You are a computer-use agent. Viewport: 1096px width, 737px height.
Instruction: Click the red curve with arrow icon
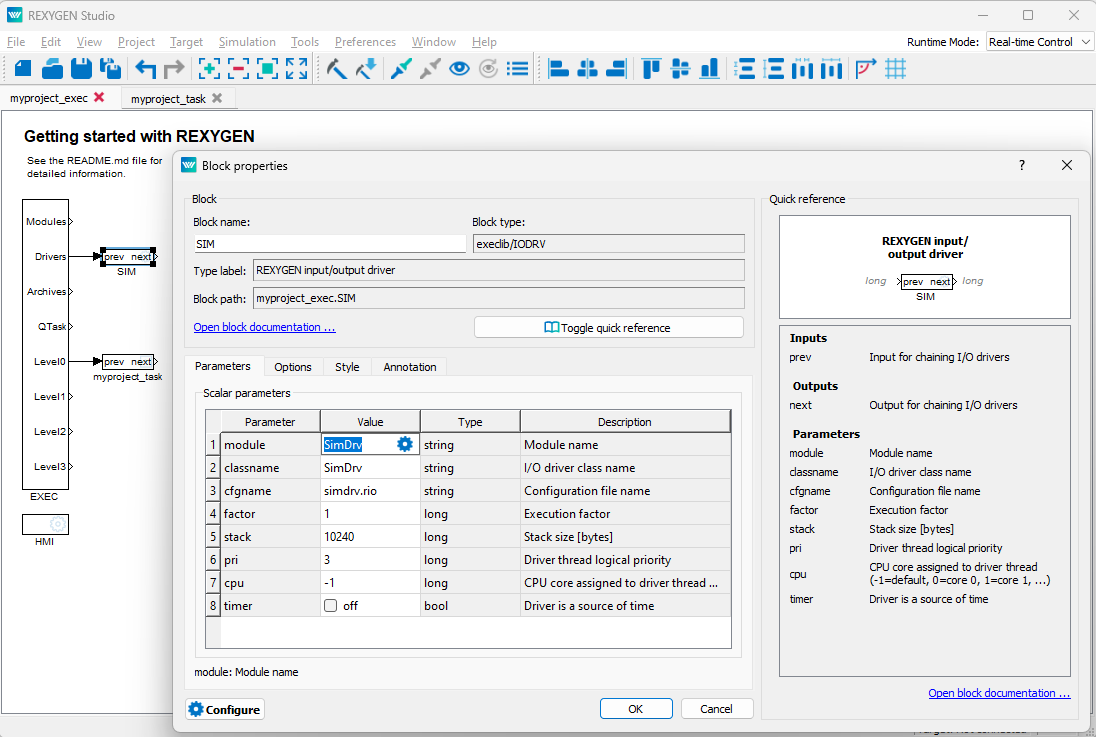pos(866,69)
